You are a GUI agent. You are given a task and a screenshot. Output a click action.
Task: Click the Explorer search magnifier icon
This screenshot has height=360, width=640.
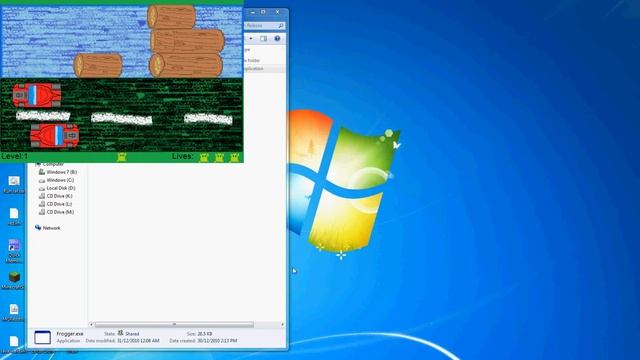click(281, 26)
